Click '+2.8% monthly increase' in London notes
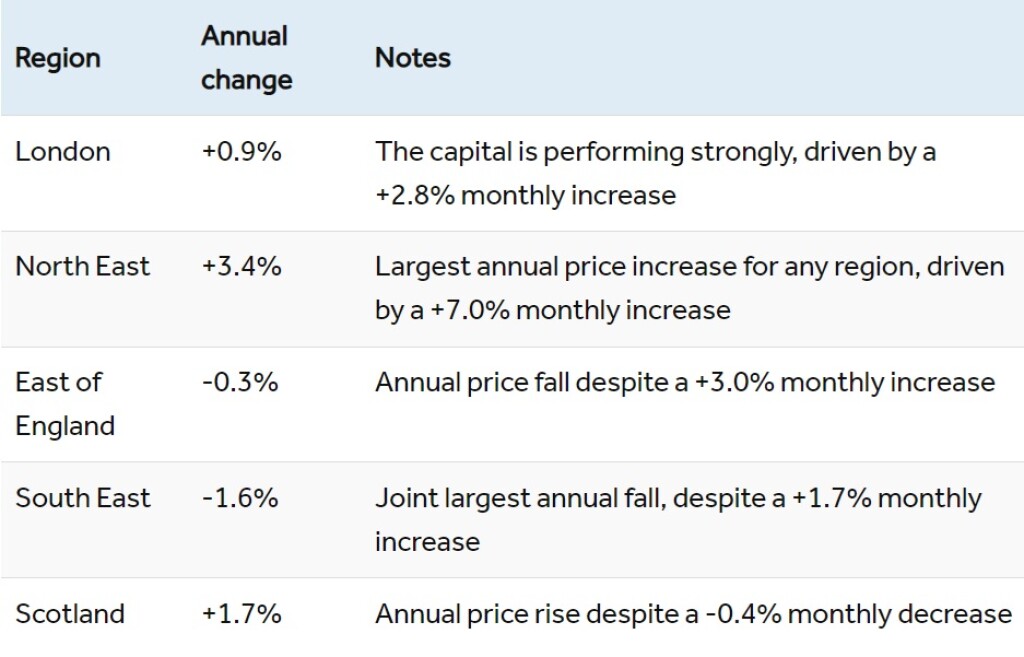Screen dimensions: 1024x657 526,195
